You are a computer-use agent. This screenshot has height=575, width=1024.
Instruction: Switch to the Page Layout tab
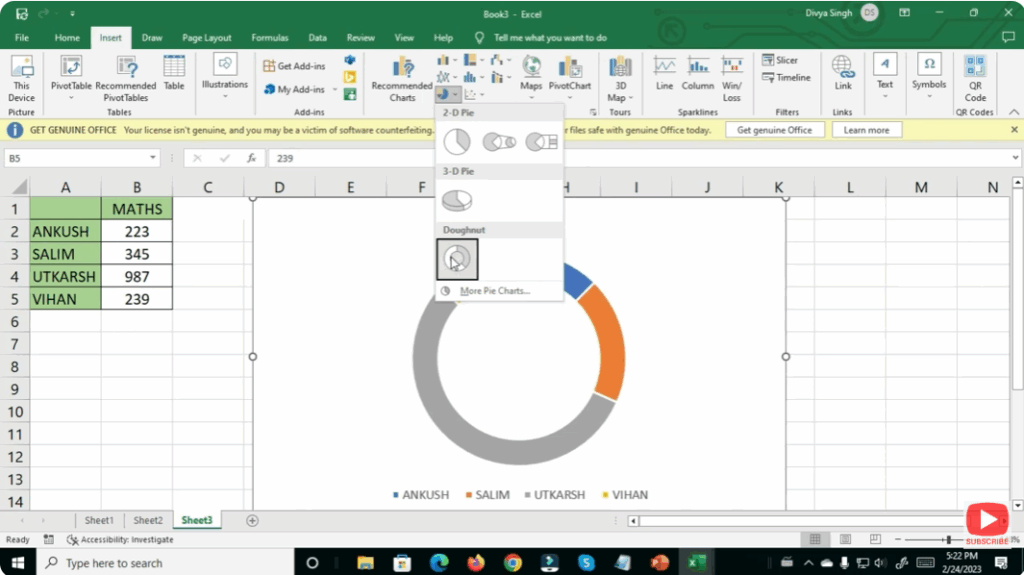pos(205,38)
